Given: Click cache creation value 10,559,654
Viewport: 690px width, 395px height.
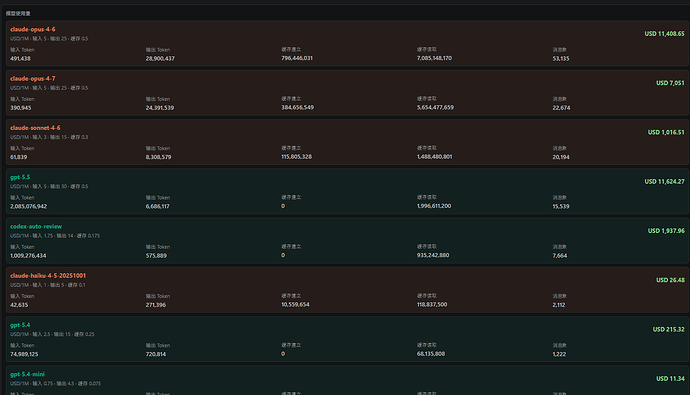Looking at the screenshot, I should [x=295, y=304].
